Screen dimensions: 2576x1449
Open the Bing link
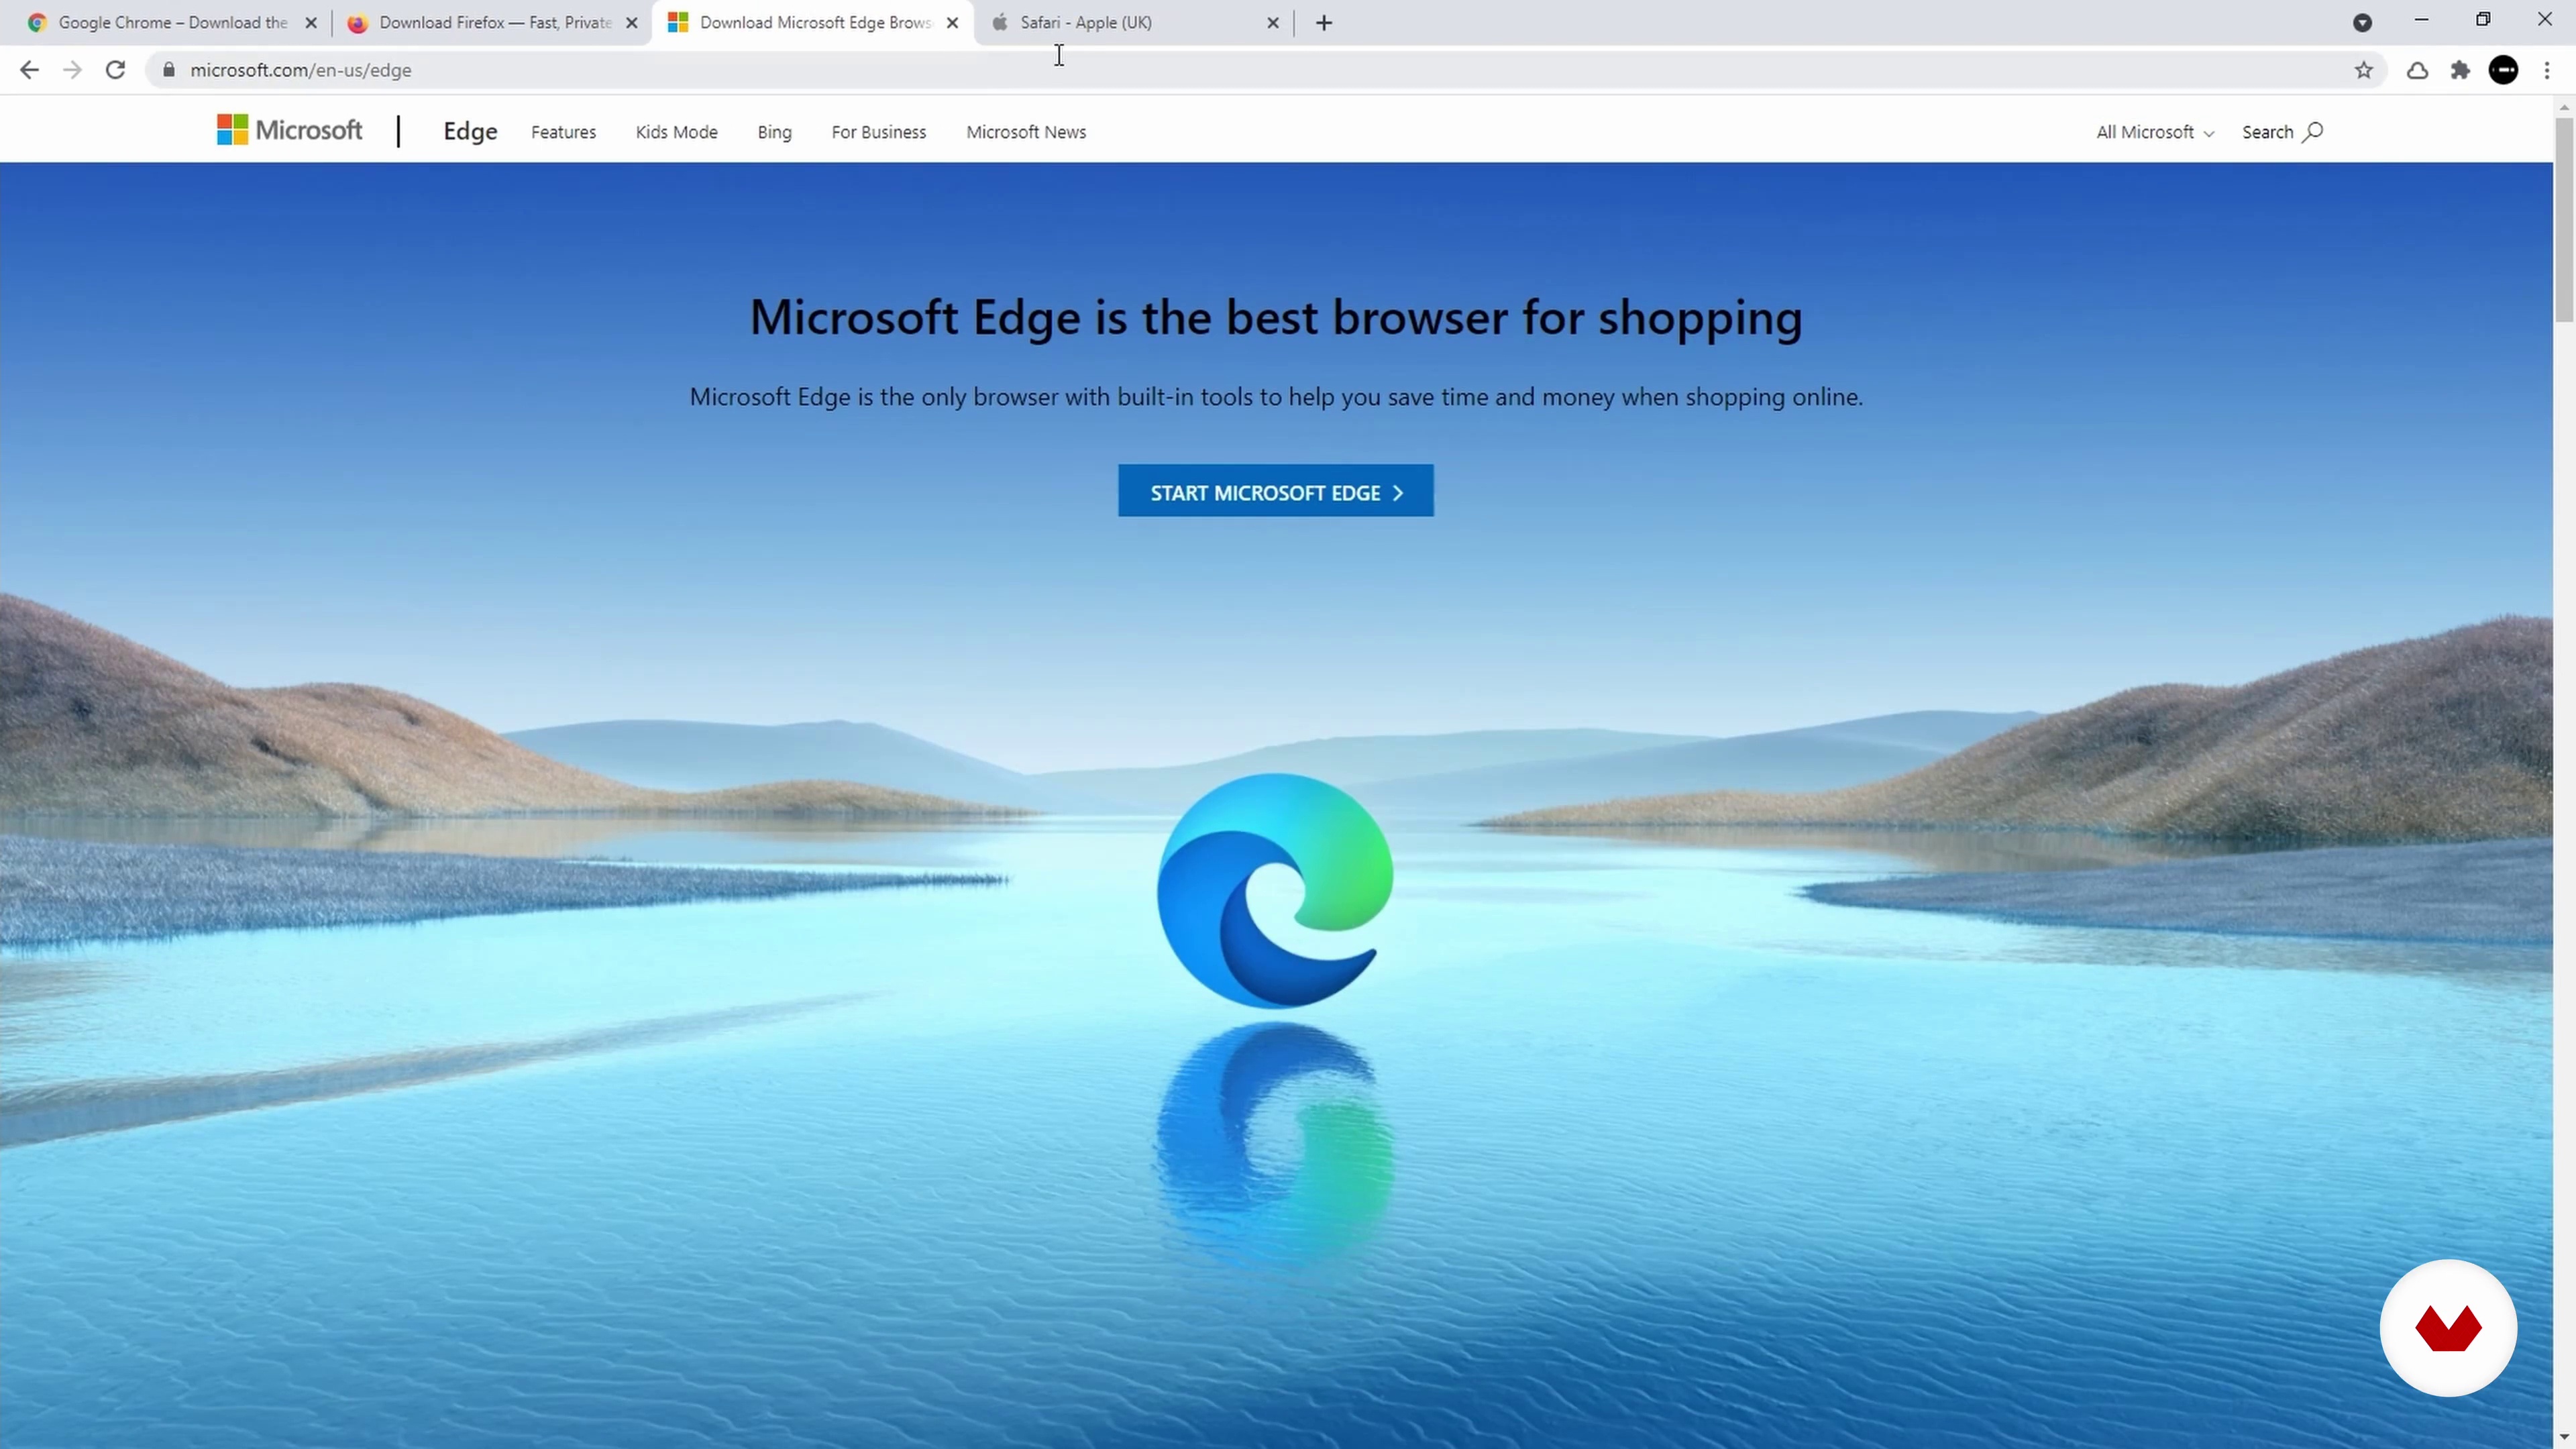[774, 132]
